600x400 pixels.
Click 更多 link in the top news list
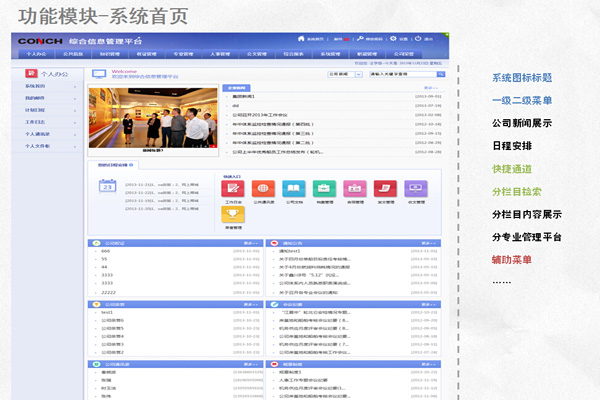coord(430,88)
